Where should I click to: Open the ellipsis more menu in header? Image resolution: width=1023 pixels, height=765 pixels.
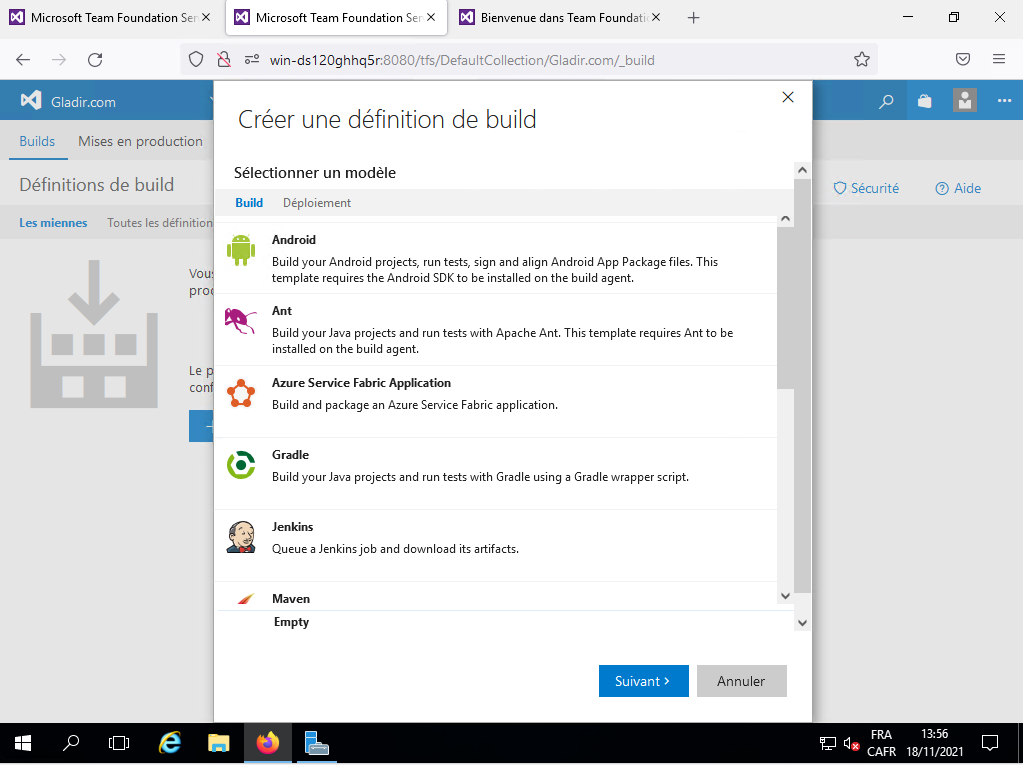[1004, 101]
